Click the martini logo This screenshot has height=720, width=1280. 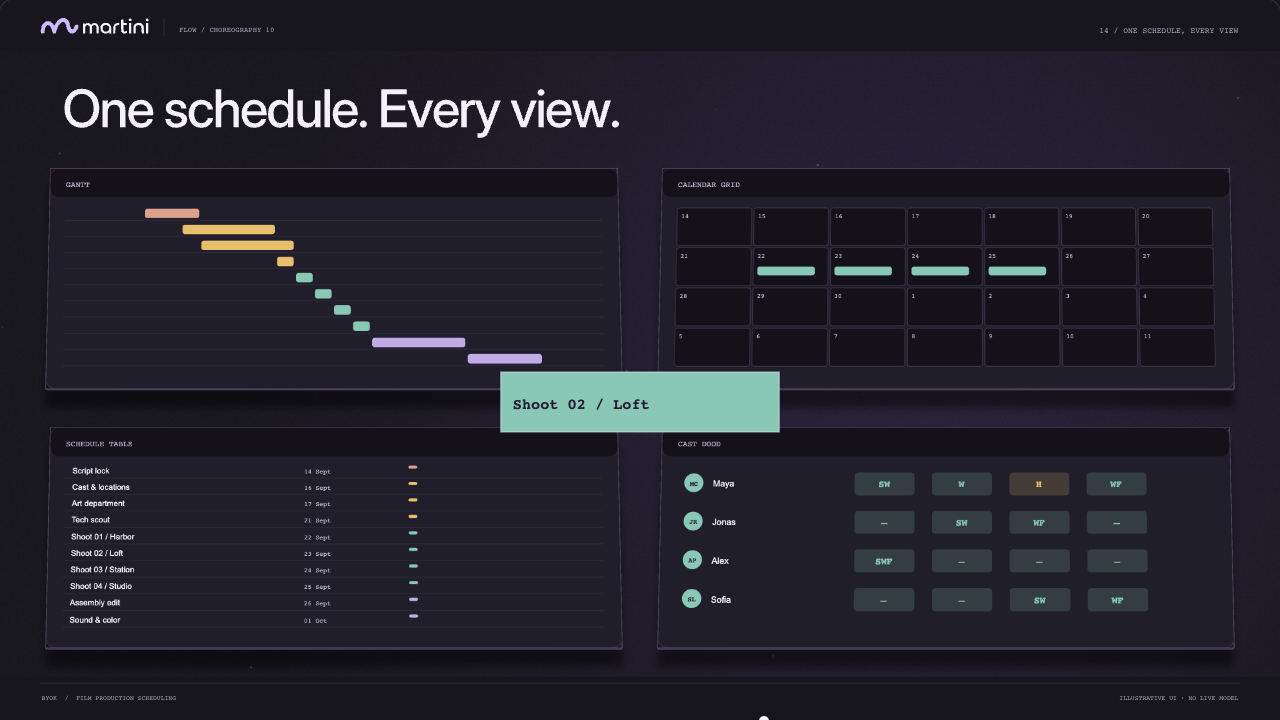click(x=95, y=27)
